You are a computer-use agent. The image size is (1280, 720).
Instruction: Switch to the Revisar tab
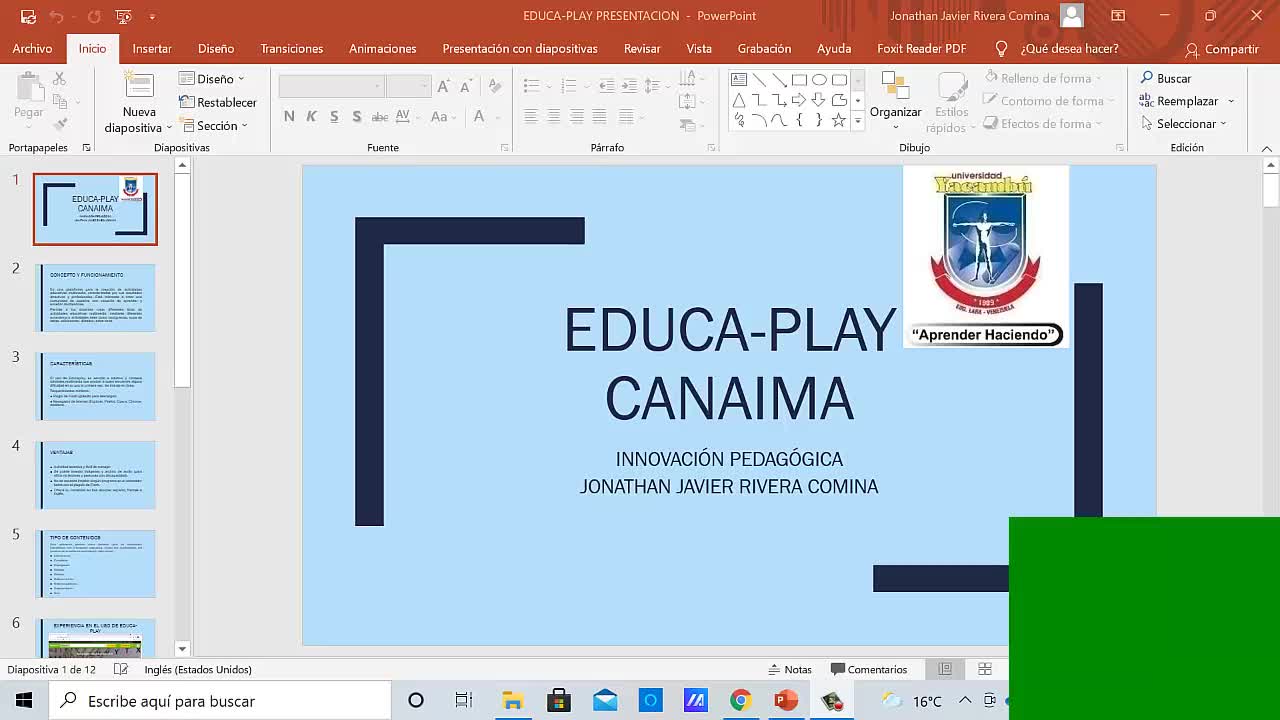tap(642, 48)
